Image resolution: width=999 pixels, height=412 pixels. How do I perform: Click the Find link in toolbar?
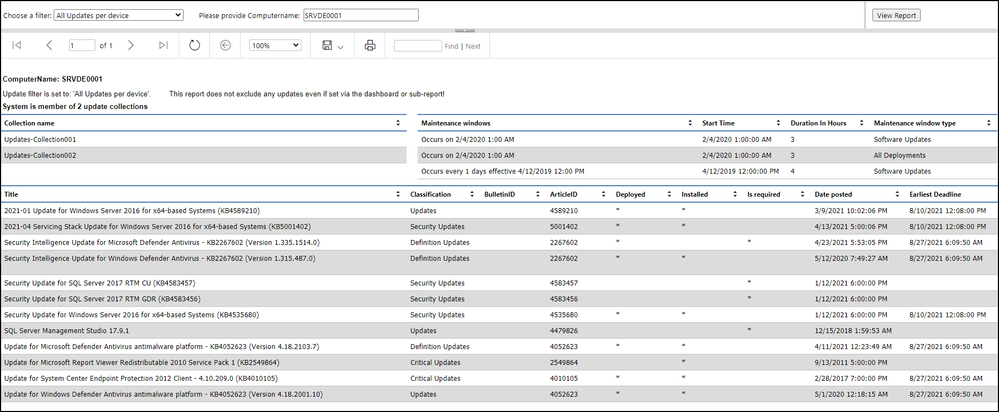[451, 46]
